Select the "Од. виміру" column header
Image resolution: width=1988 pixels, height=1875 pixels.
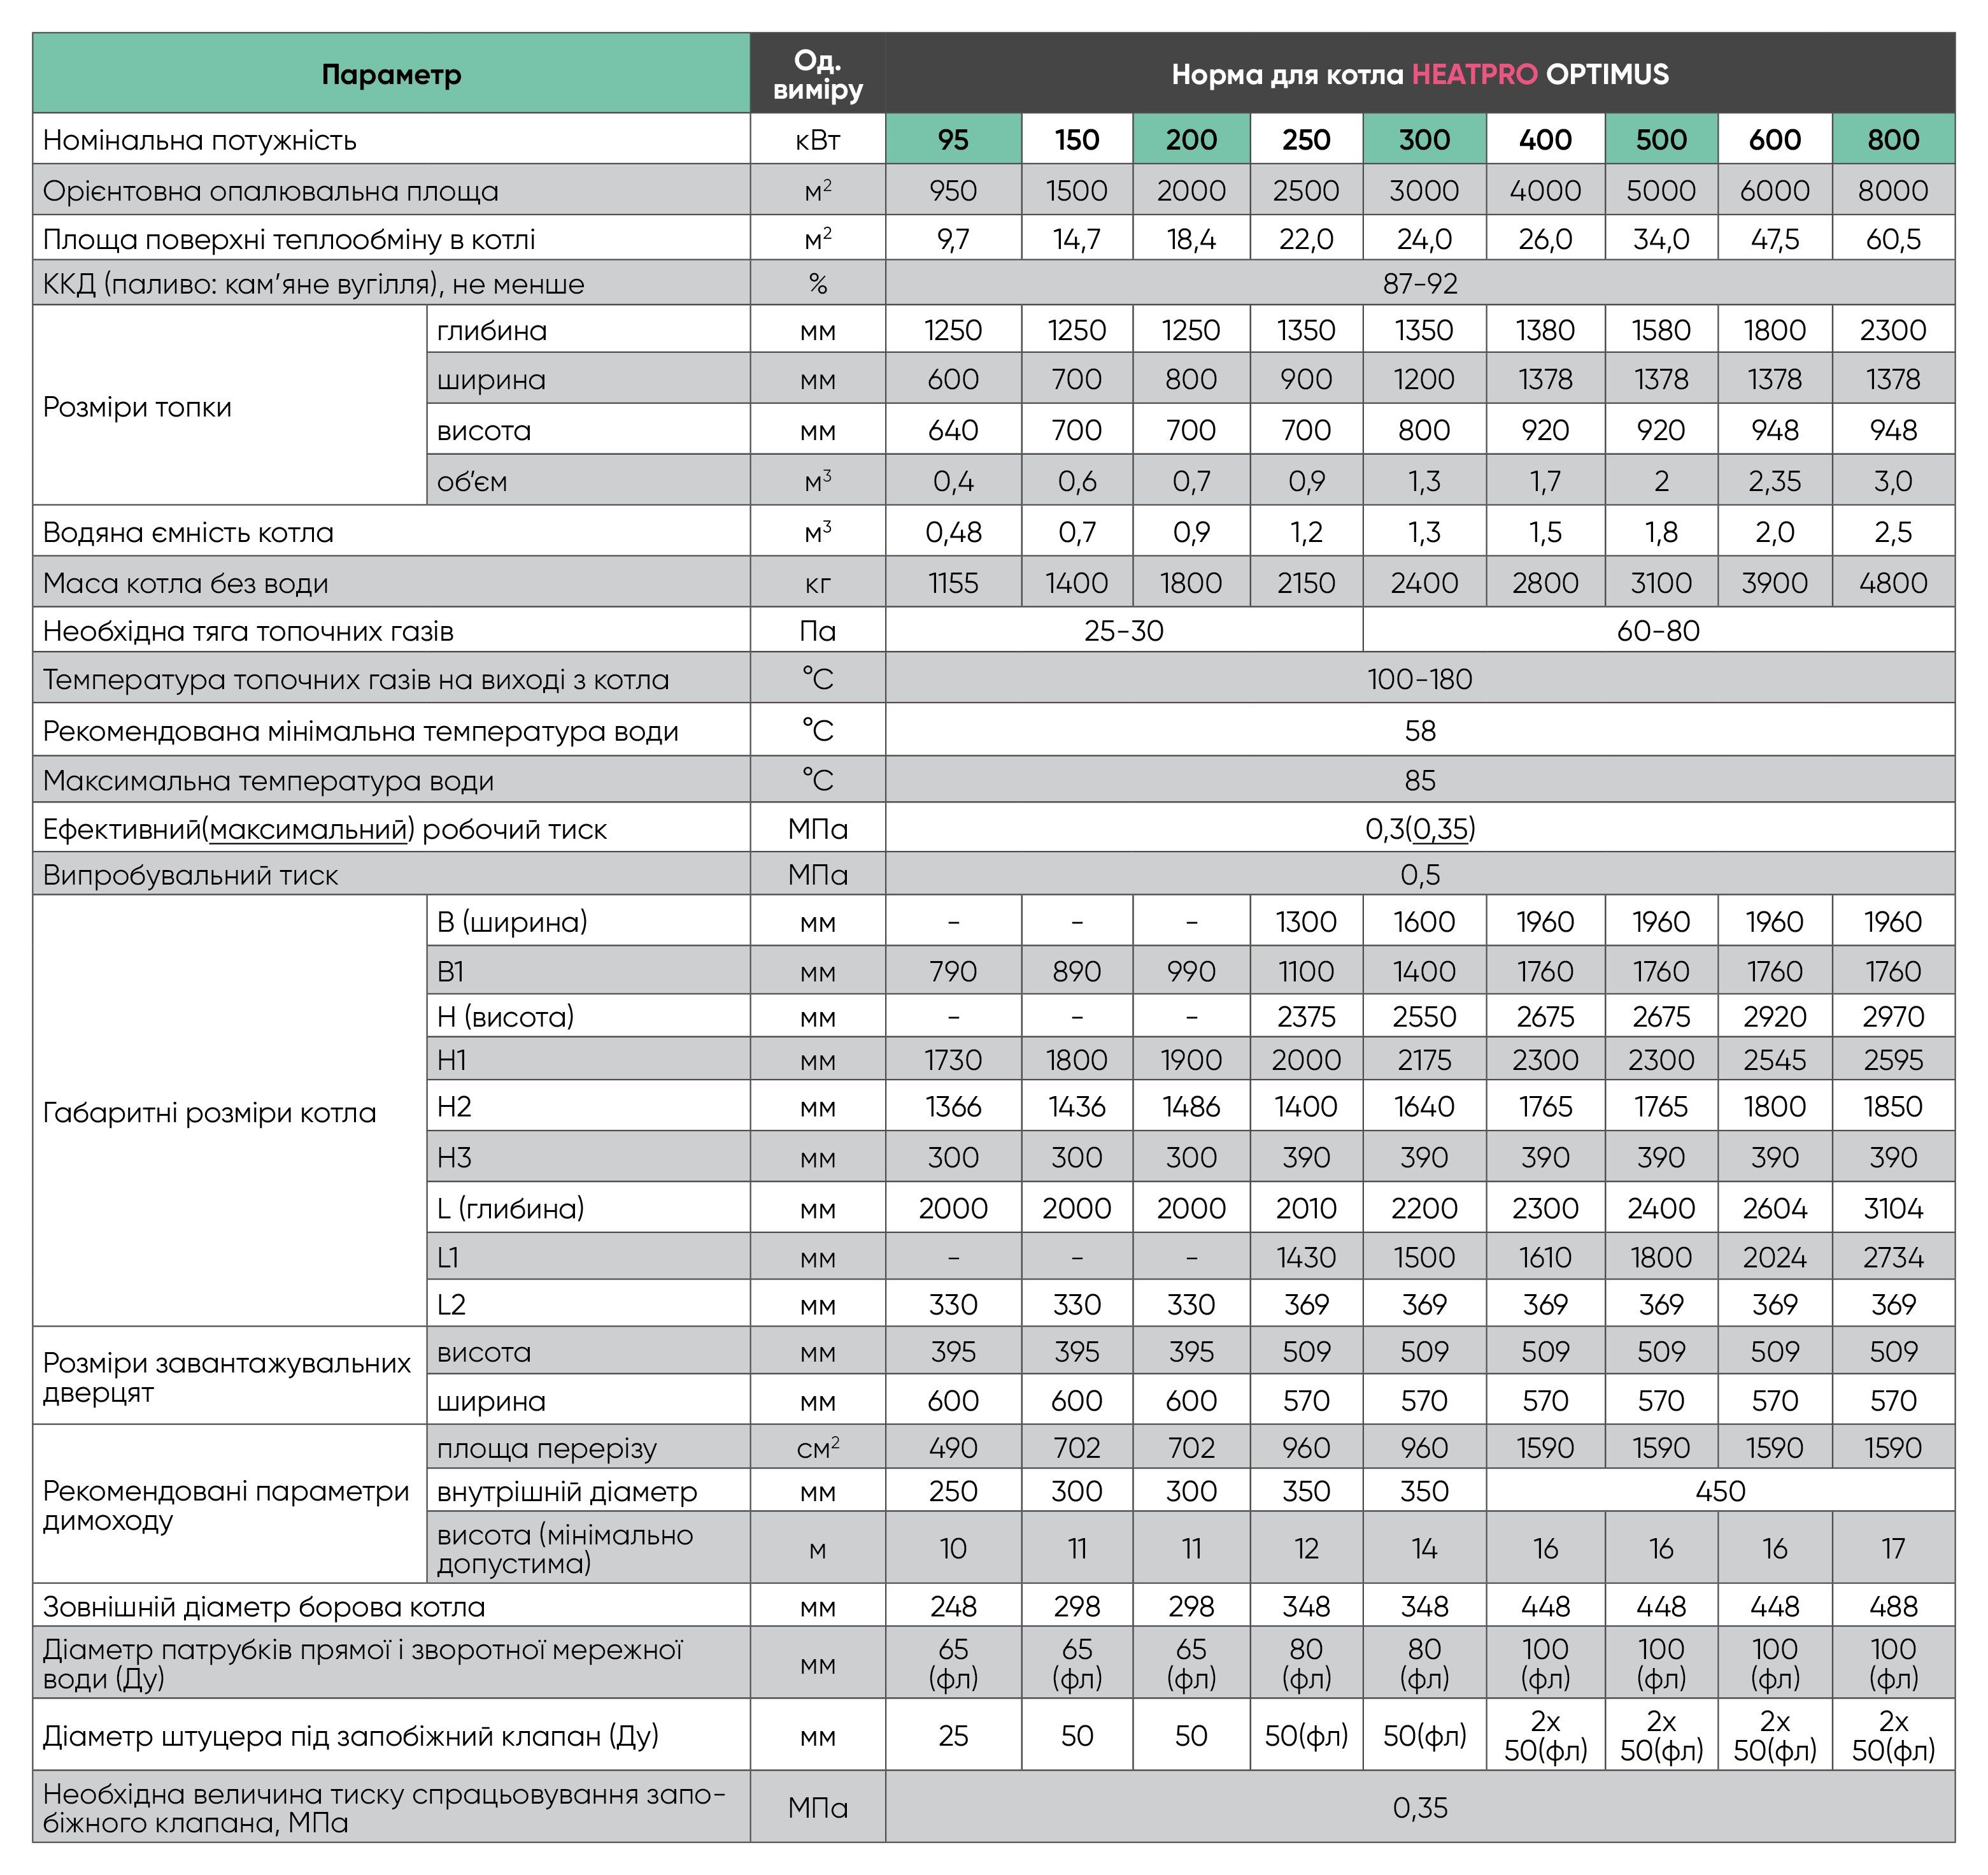click(817, 73)
